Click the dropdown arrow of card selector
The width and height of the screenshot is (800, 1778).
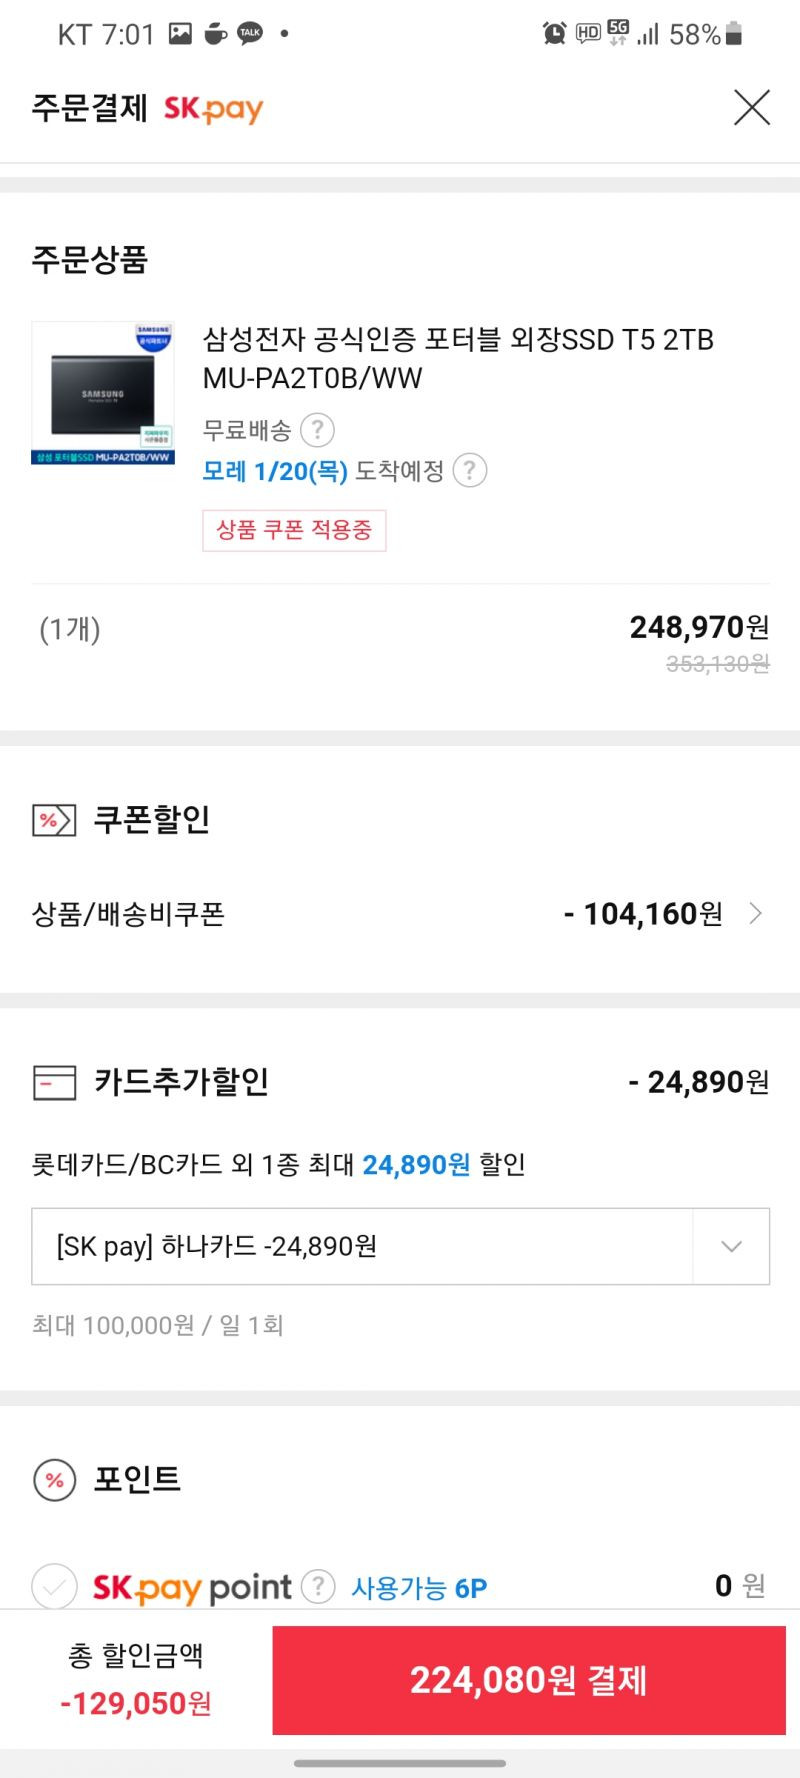pos(731,1246)
